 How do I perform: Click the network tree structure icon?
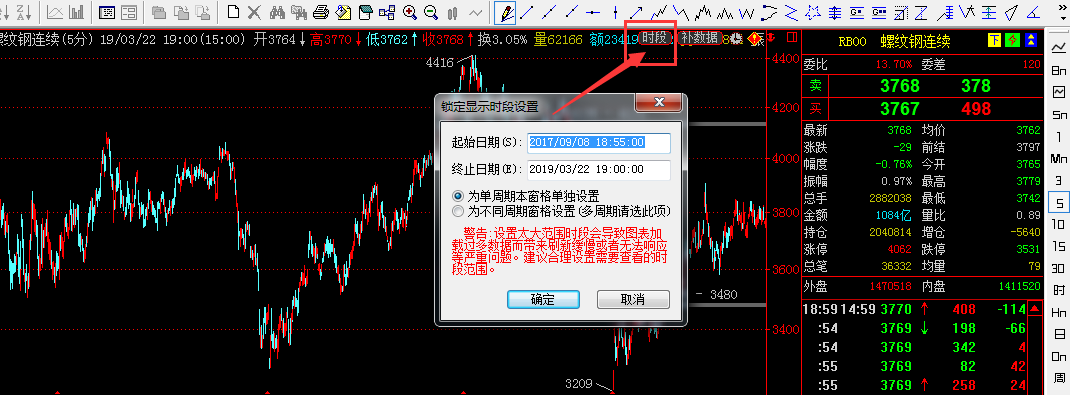(x=388, y=12)
